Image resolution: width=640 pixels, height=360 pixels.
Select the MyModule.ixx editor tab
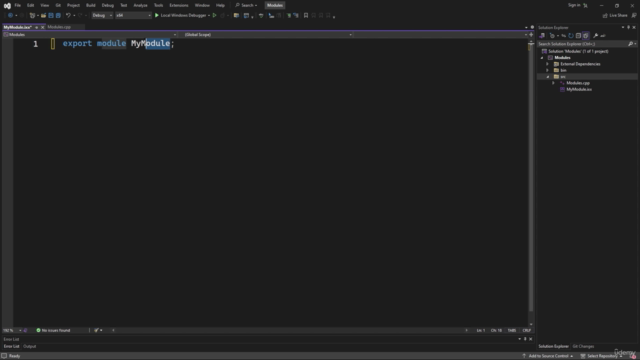tap(18, 27)
